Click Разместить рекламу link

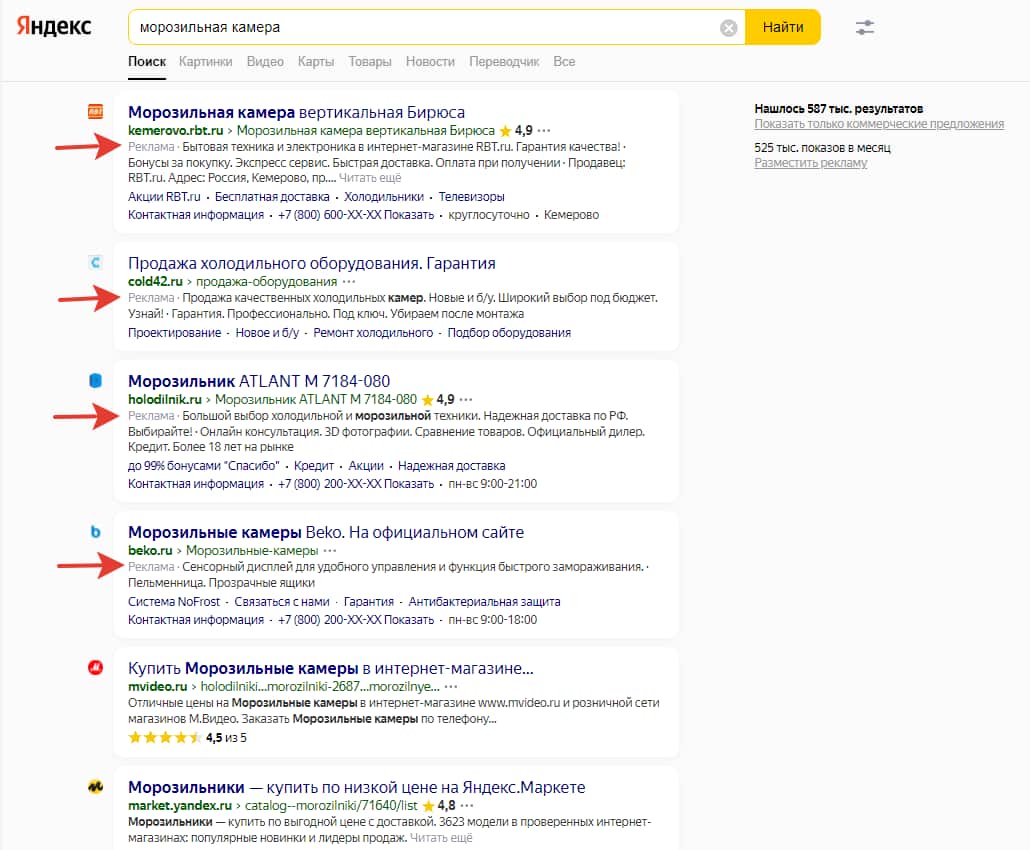(x=811, y=163)
